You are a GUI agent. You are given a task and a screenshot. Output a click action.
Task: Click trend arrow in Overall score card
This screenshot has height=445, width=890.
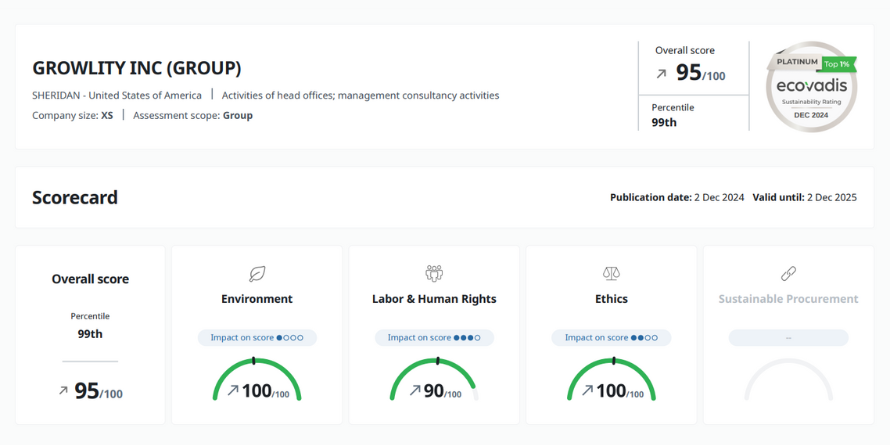63,391
